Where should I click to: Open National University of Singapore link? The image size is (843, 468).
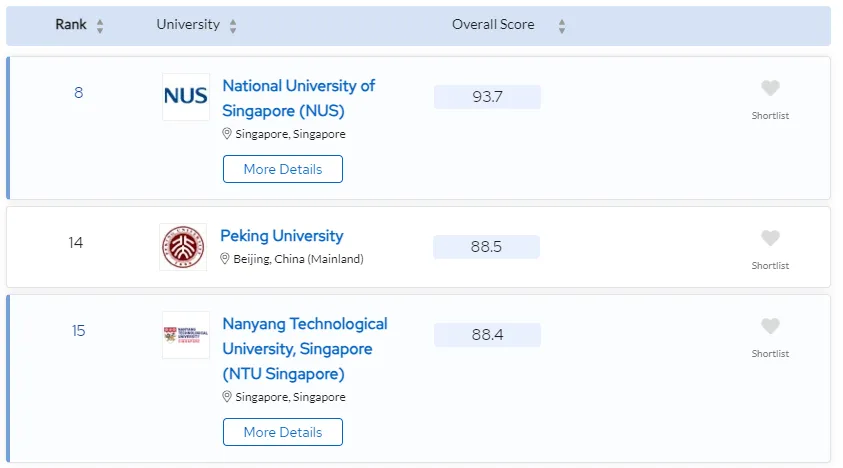tap(298, 97)
